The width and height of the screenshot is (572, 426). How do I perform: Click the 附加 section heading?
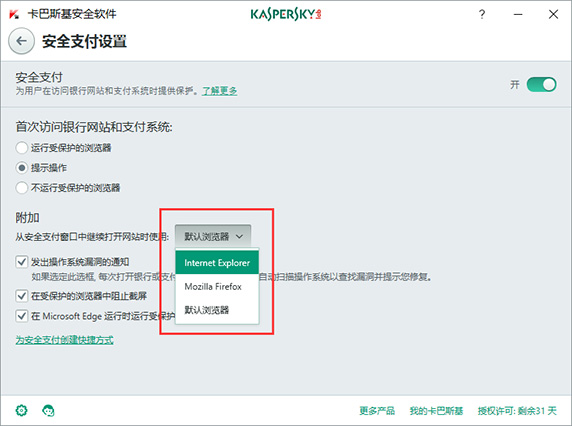pos(27,218)
